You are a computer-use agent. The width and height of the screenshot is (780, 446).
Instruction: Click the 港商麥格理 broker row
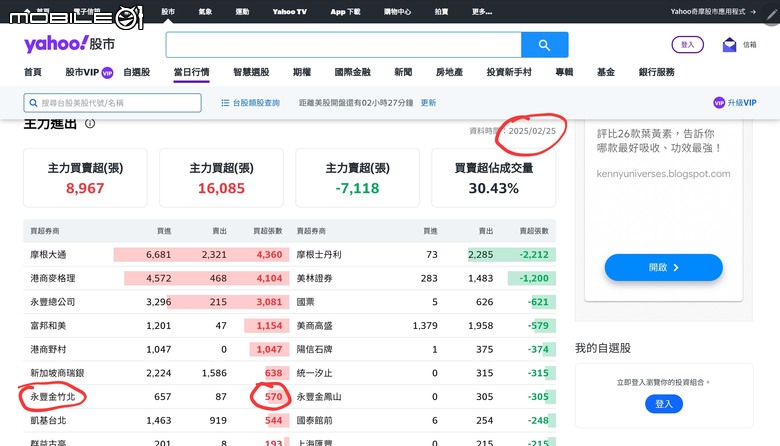(156, 278)
